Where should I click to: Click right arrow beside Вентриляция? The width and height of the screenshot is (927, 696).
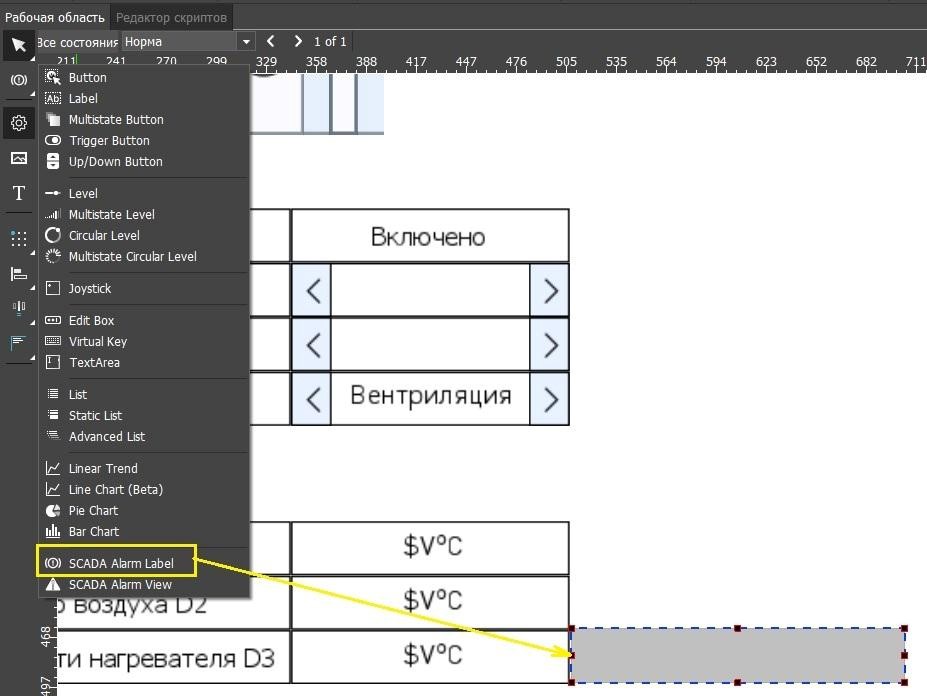pyautogui.click(x=550, y=399)
